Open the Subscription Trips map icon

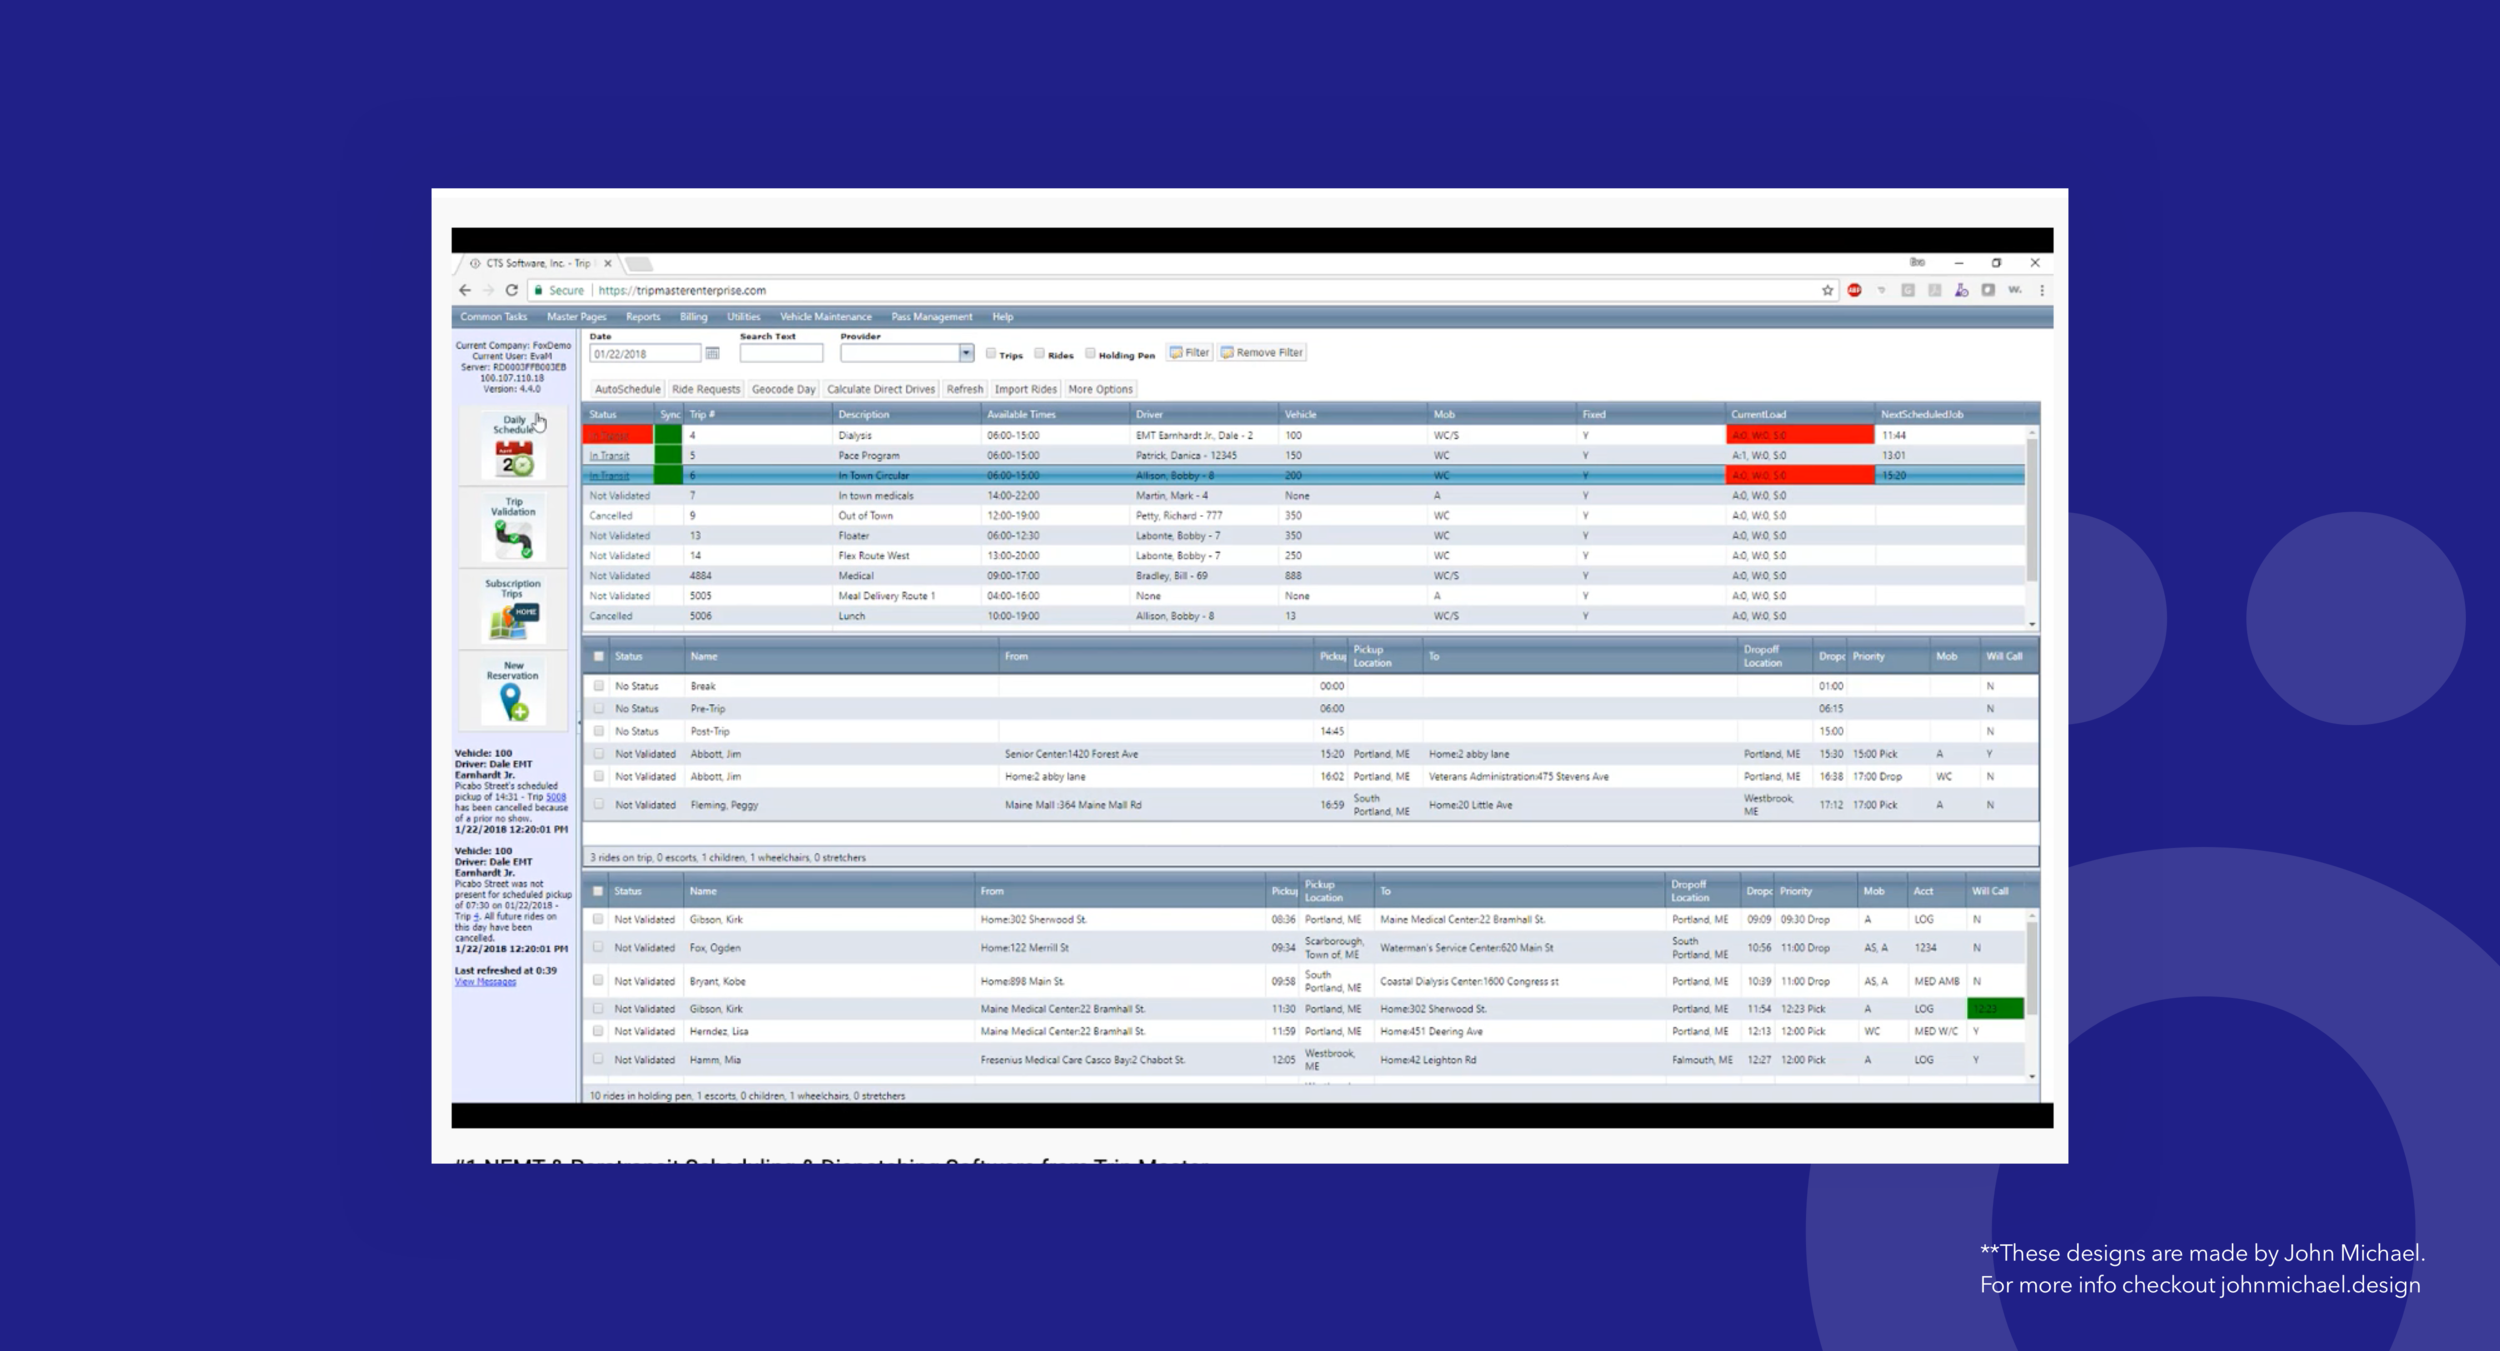[514, 620]
